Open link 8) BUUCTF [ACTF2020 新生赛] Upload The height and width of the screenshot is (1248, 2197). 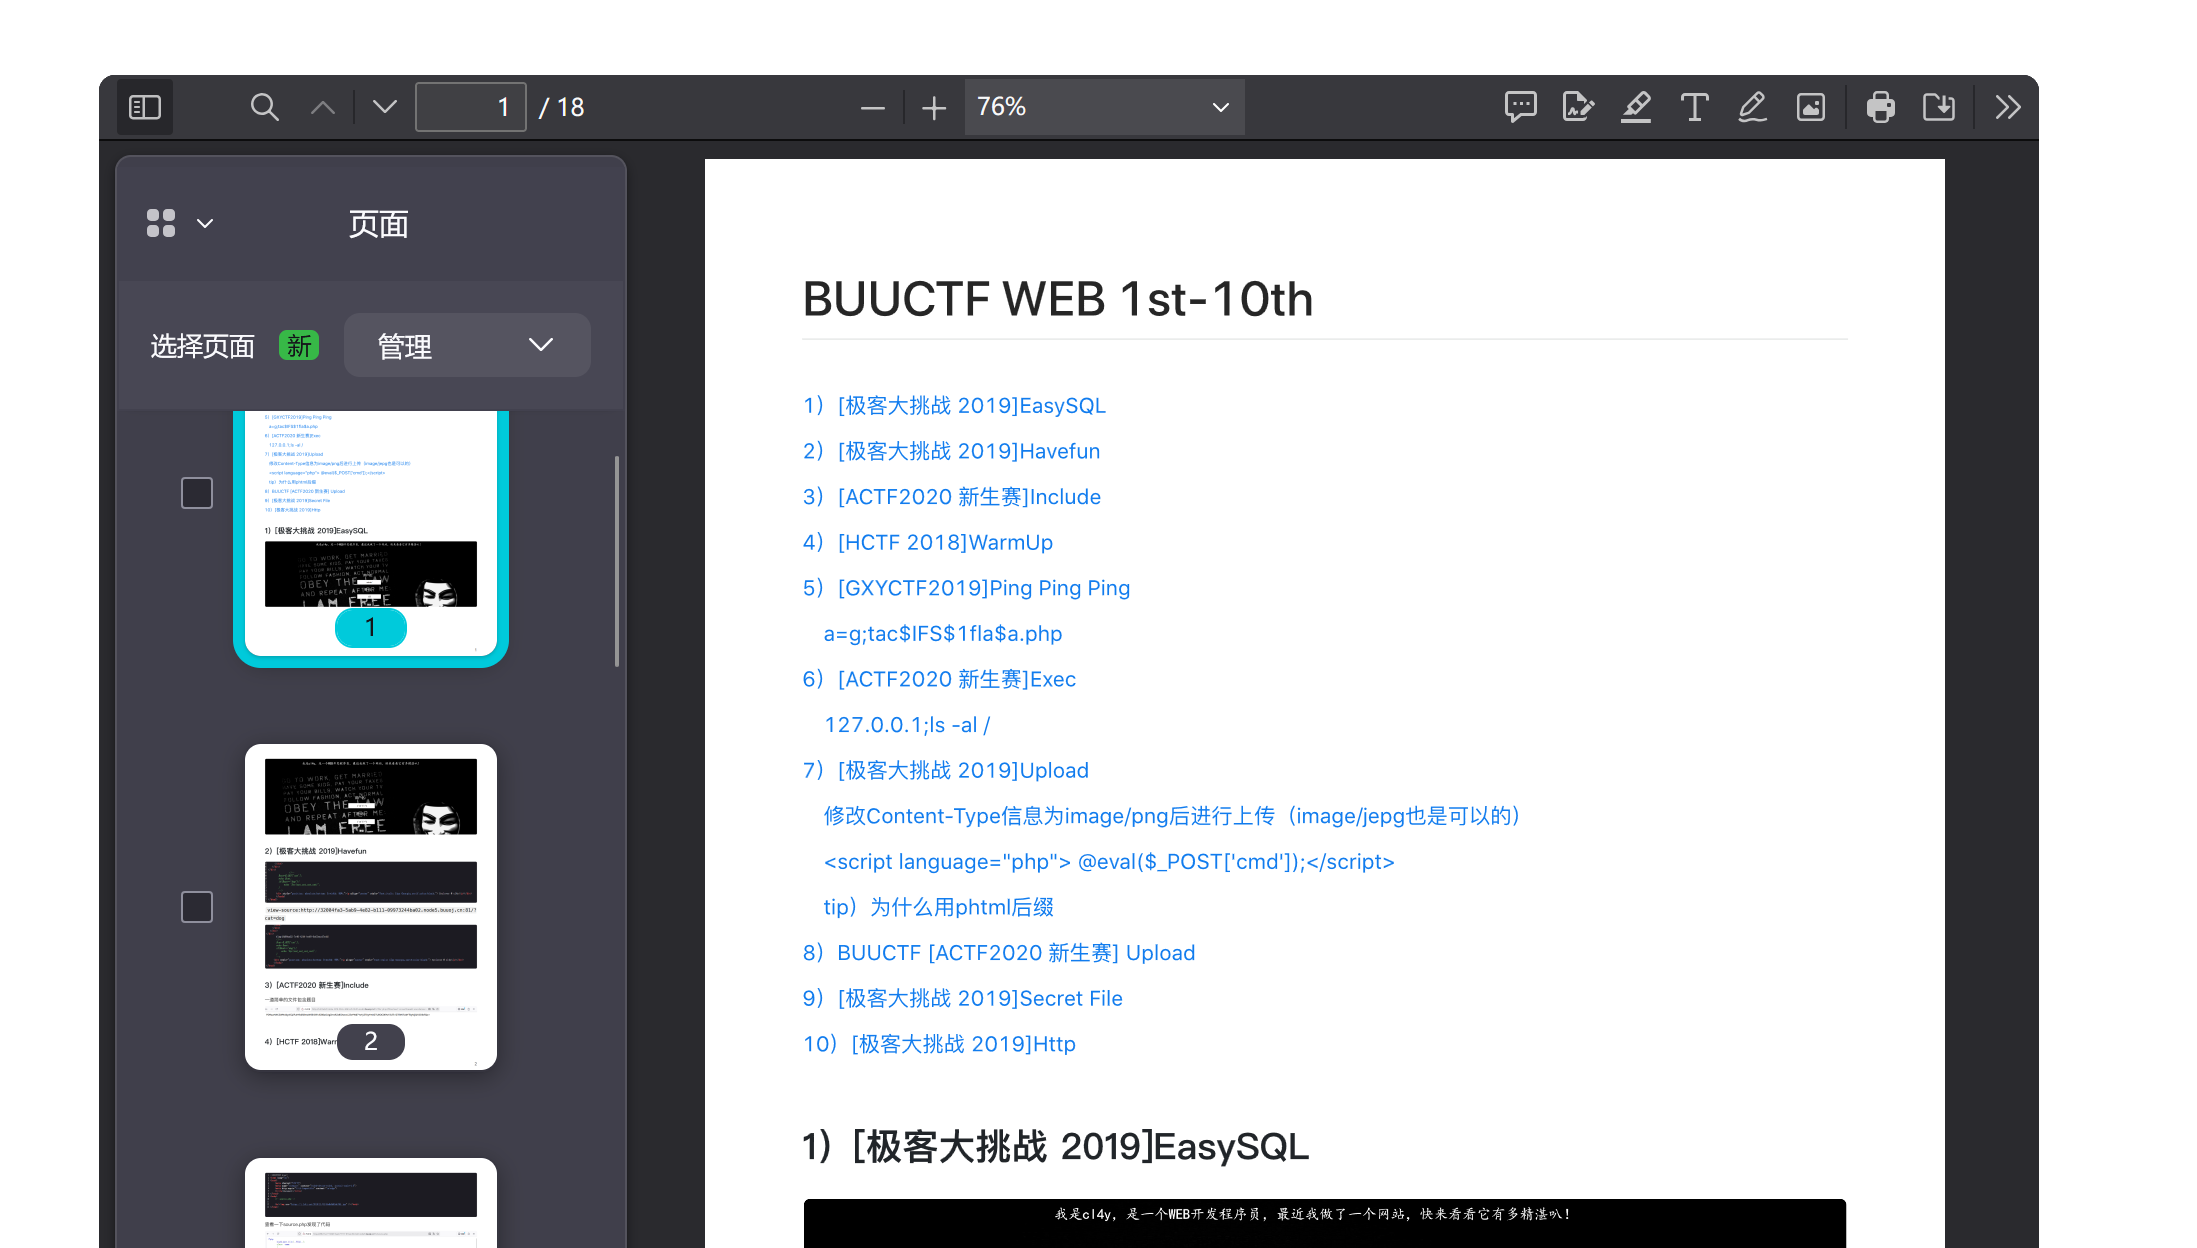999,953
